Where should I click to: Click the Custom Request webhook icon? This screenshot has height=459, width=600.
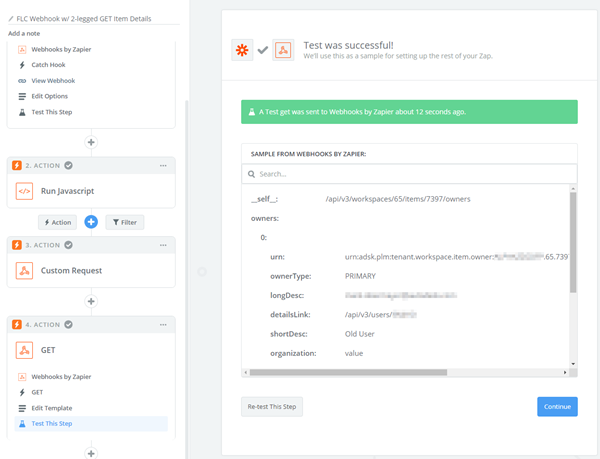(x=24, y=270)
